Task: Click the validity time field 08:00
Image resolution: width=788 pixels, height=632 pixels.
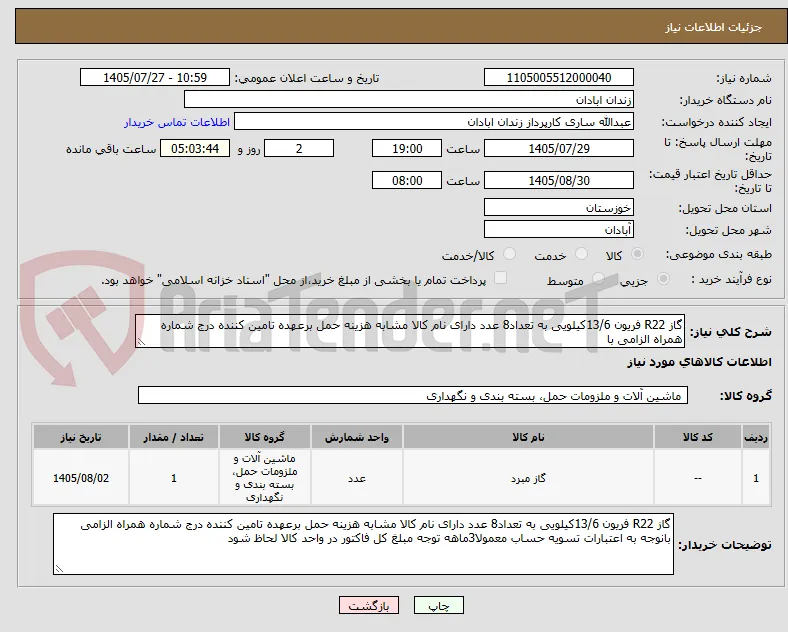Action: coord(407,180)
